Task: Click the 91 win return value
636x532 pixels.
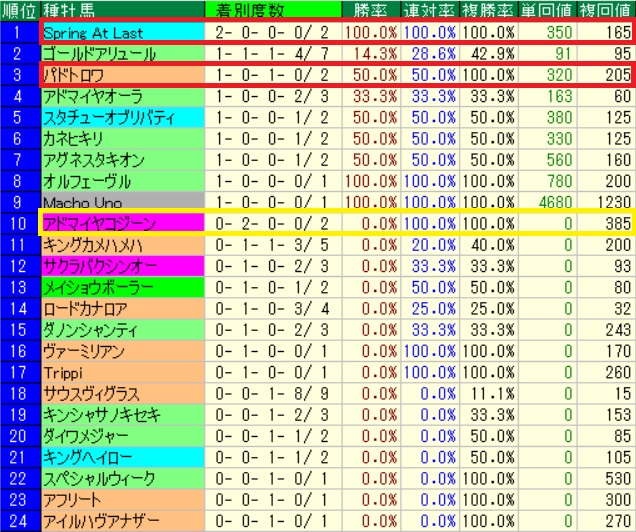Action: pyautogui.click(x=563, y=54)
